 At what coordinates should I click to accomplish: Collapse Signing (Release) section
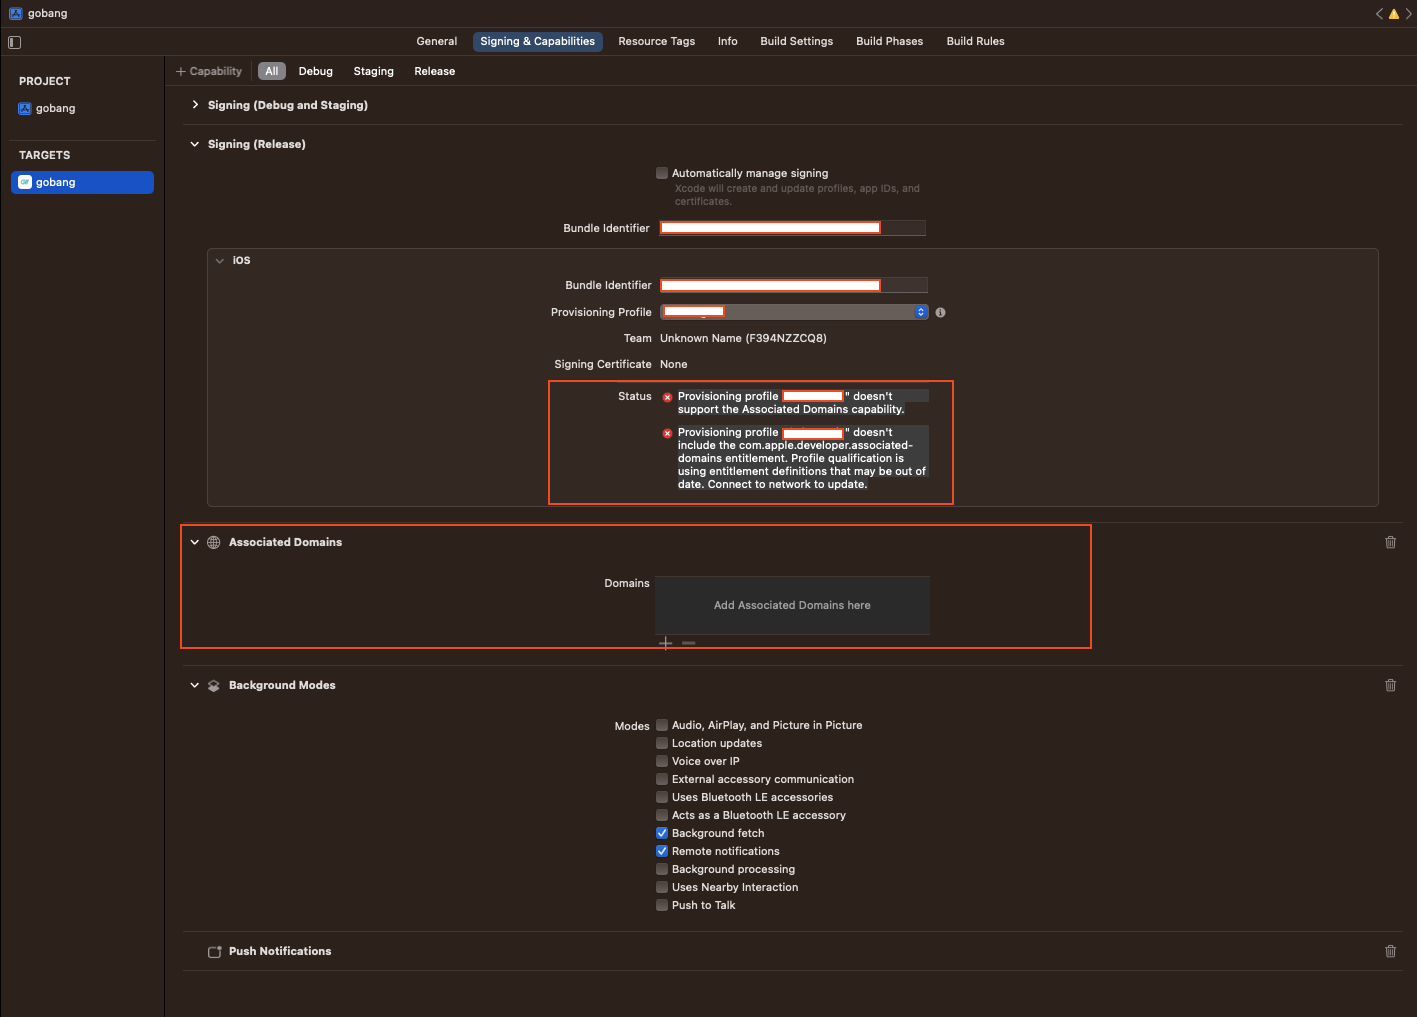[195, 144]
